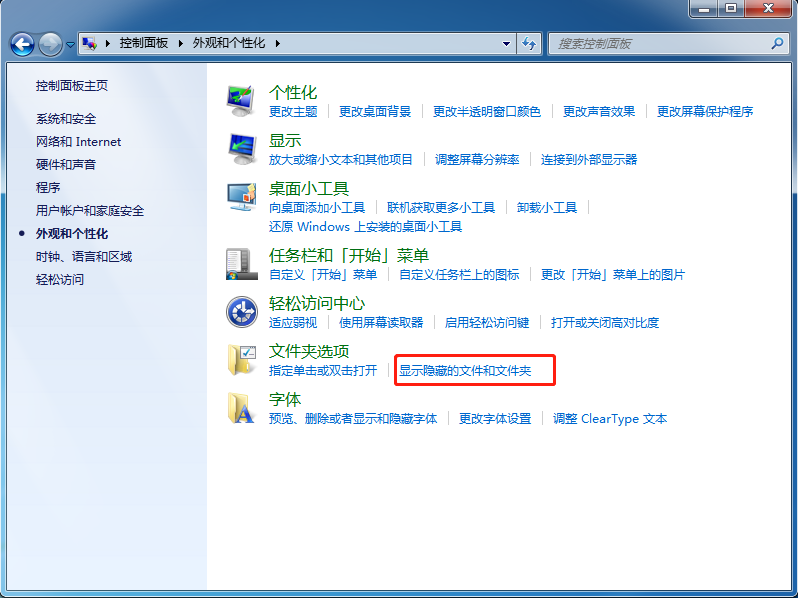Image resolution: width=798 pixels, height=598 pixels.
Task: Open the recent pages dropdown arrow
Action: (x=70, y=45)
